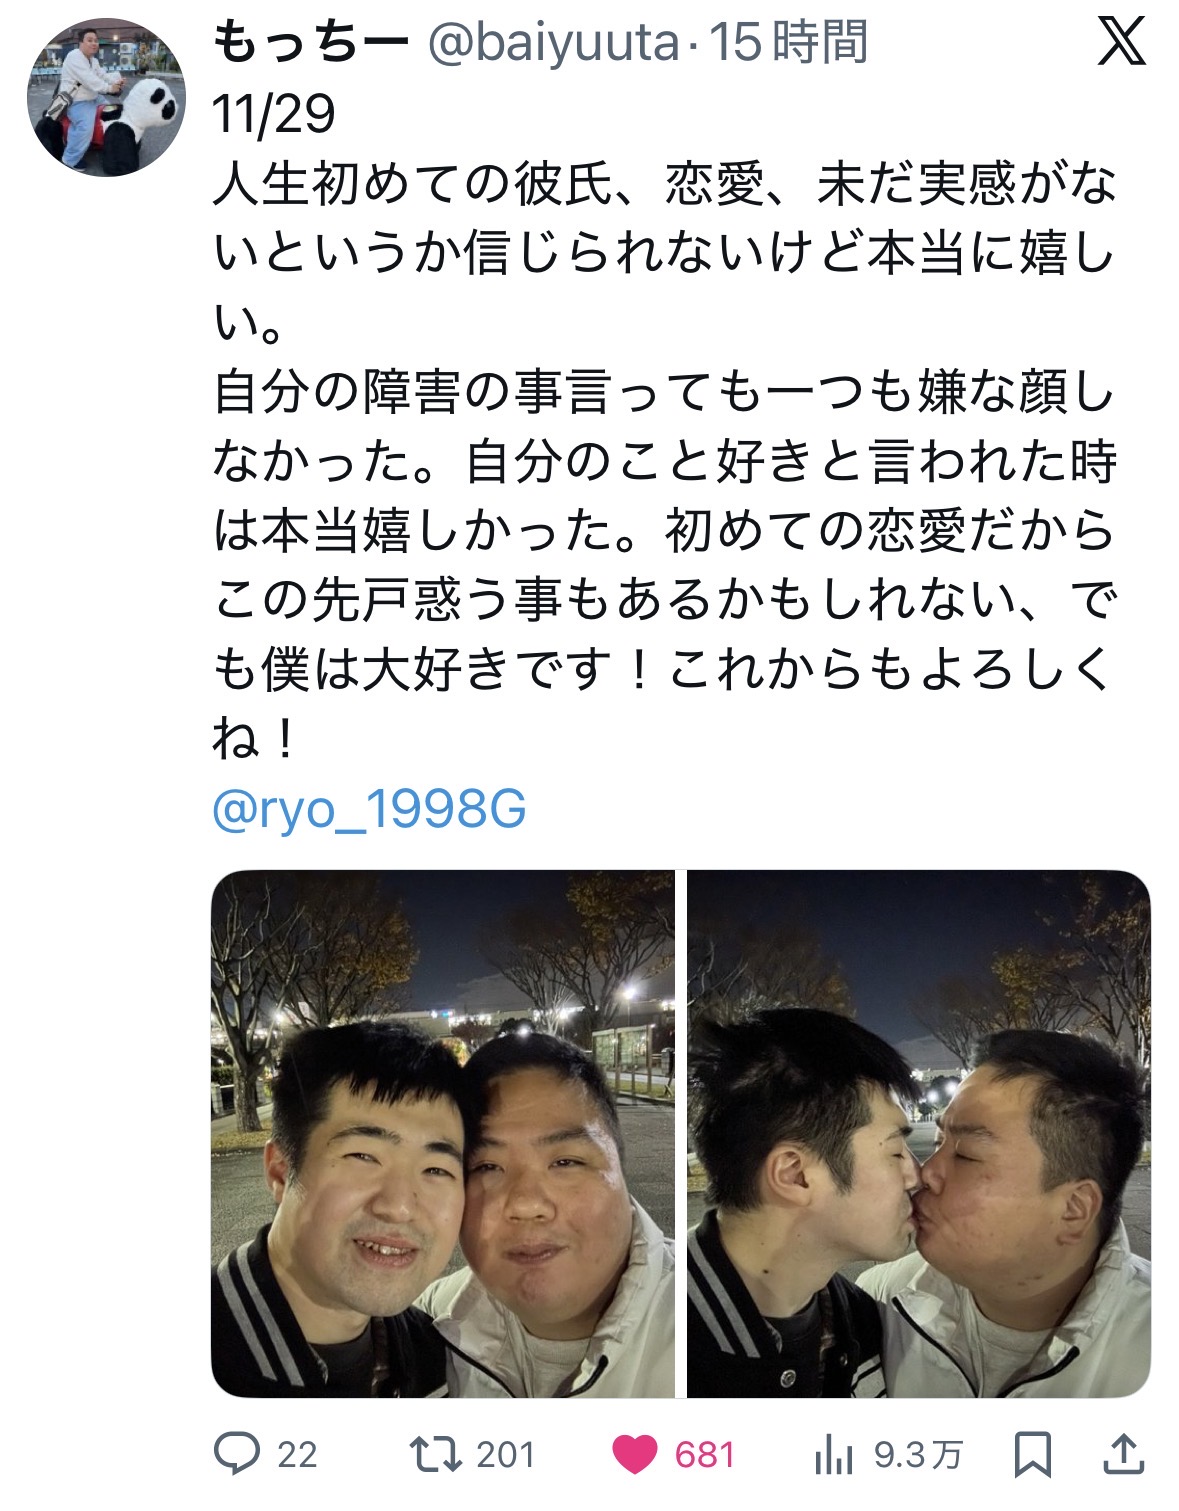
Task: Click the 681 likes count
Action: 705,1455
